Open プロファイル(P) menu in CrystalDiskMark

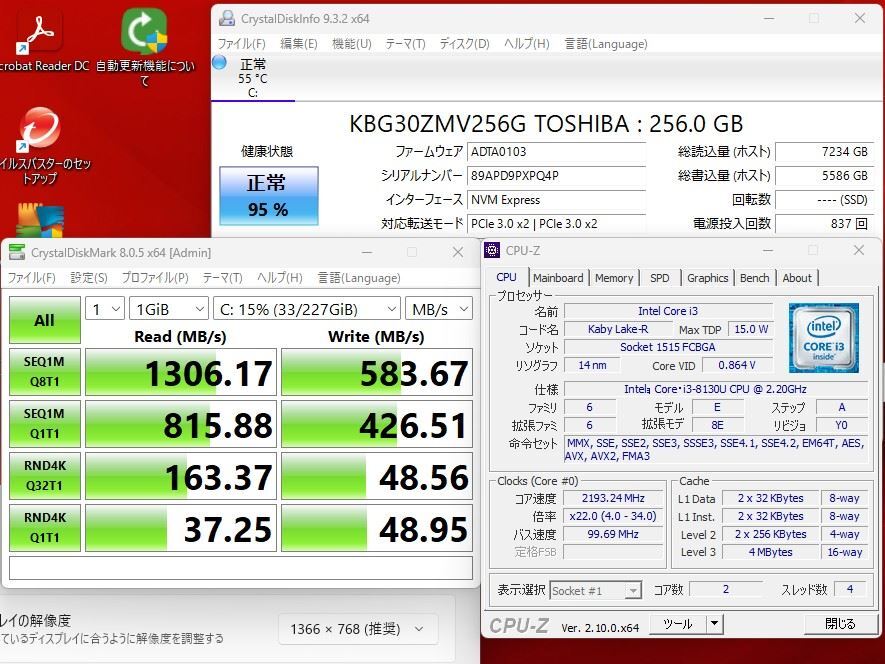coord(155,278)
